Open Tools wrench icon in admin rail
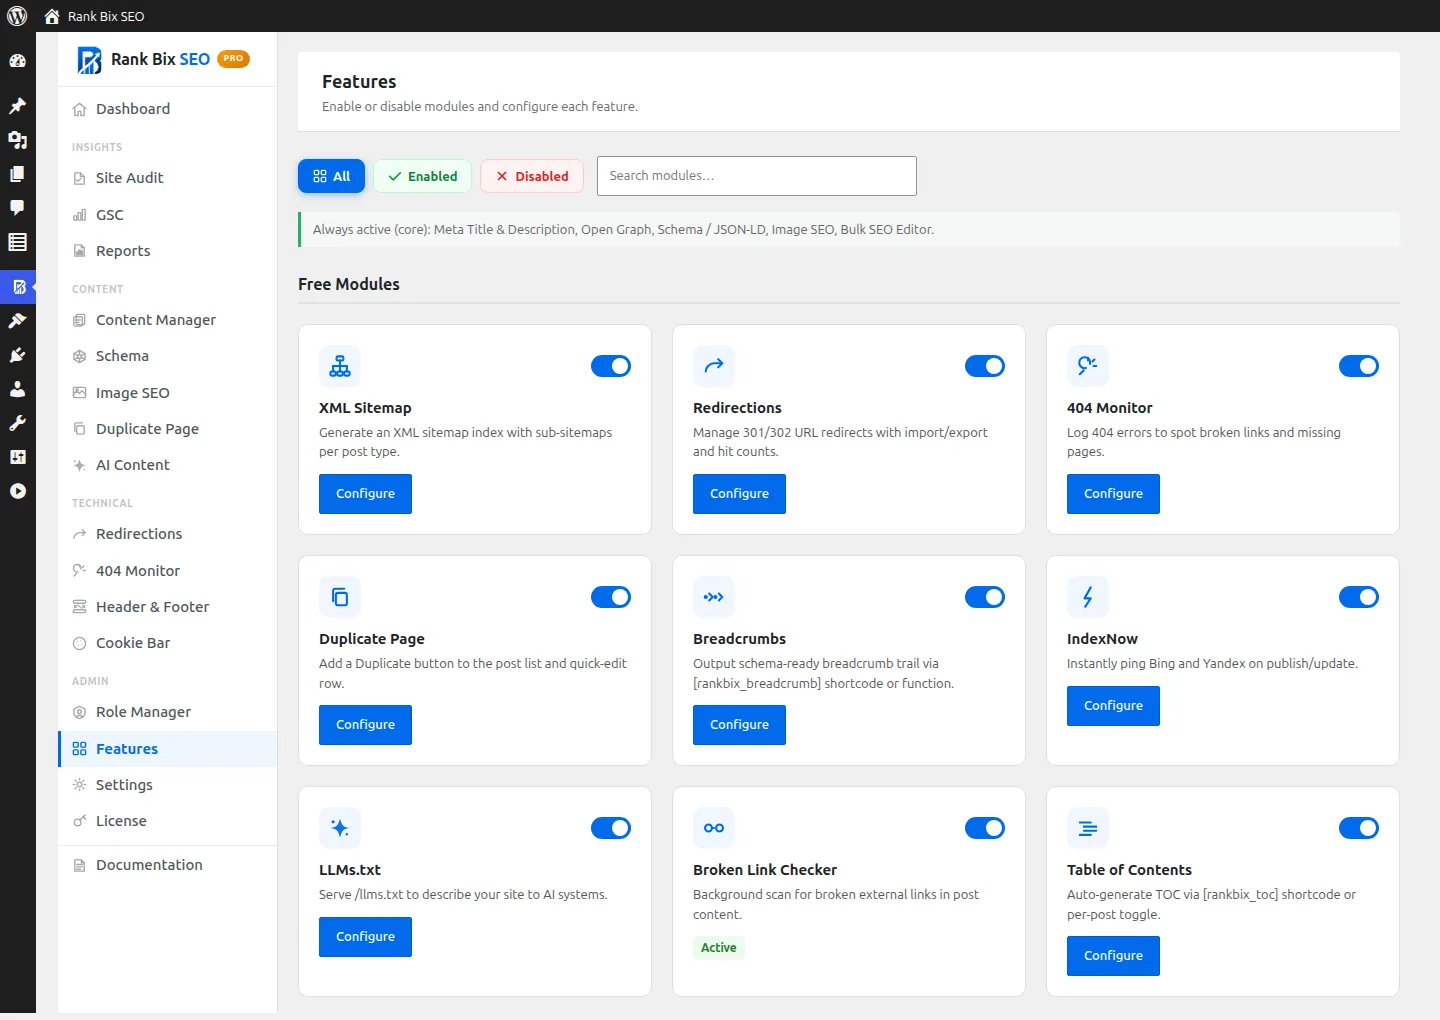Screen dimensions: 1440x1020 click(x=17, y=423)
